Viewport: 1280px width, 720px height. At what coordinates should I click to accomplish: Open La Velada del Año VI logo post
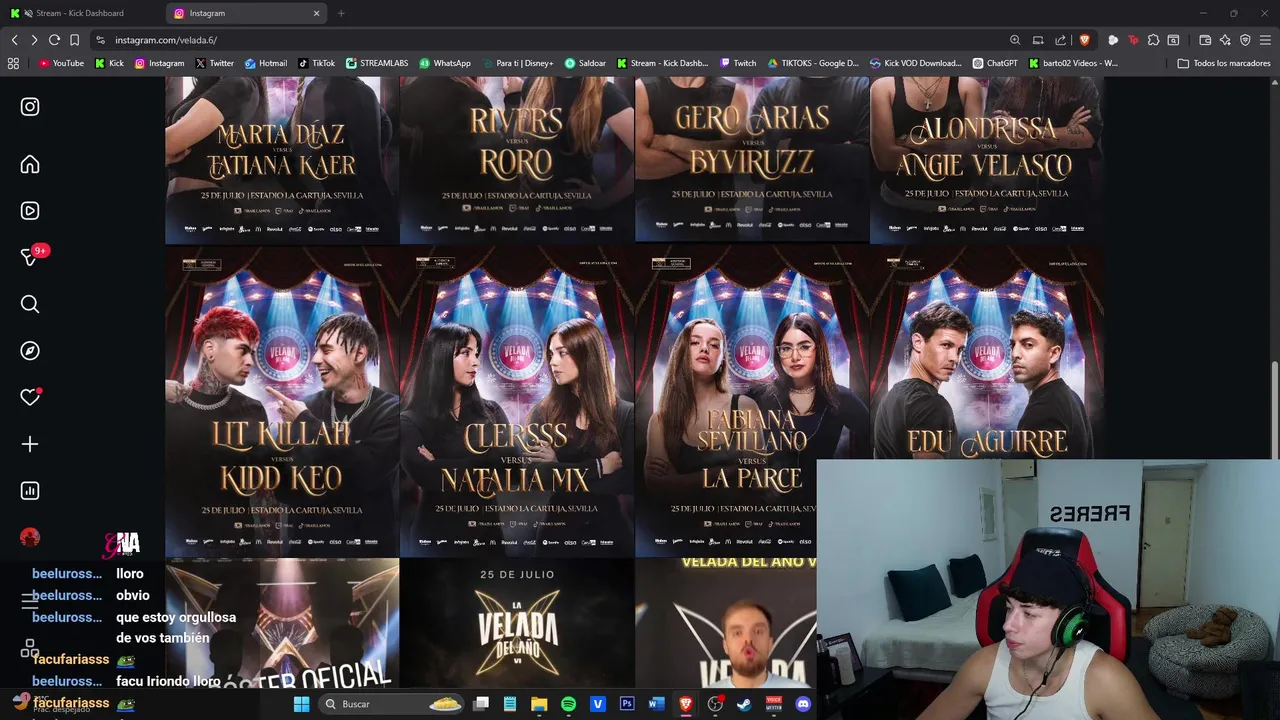[x=517, y=623]
